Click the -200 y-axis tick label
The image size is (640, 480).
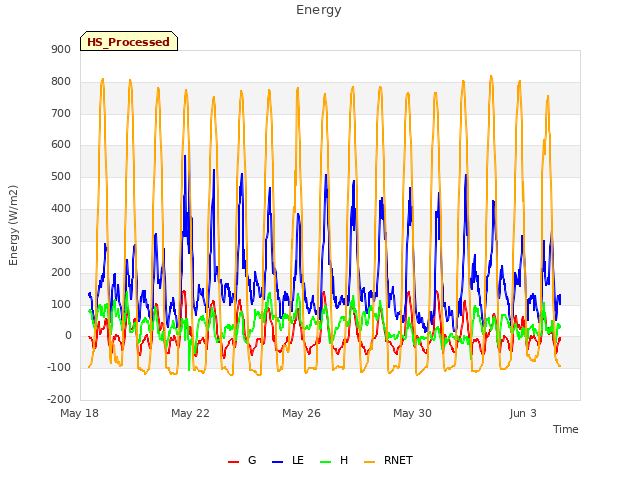pyautogui.click(x=59, y=399)
